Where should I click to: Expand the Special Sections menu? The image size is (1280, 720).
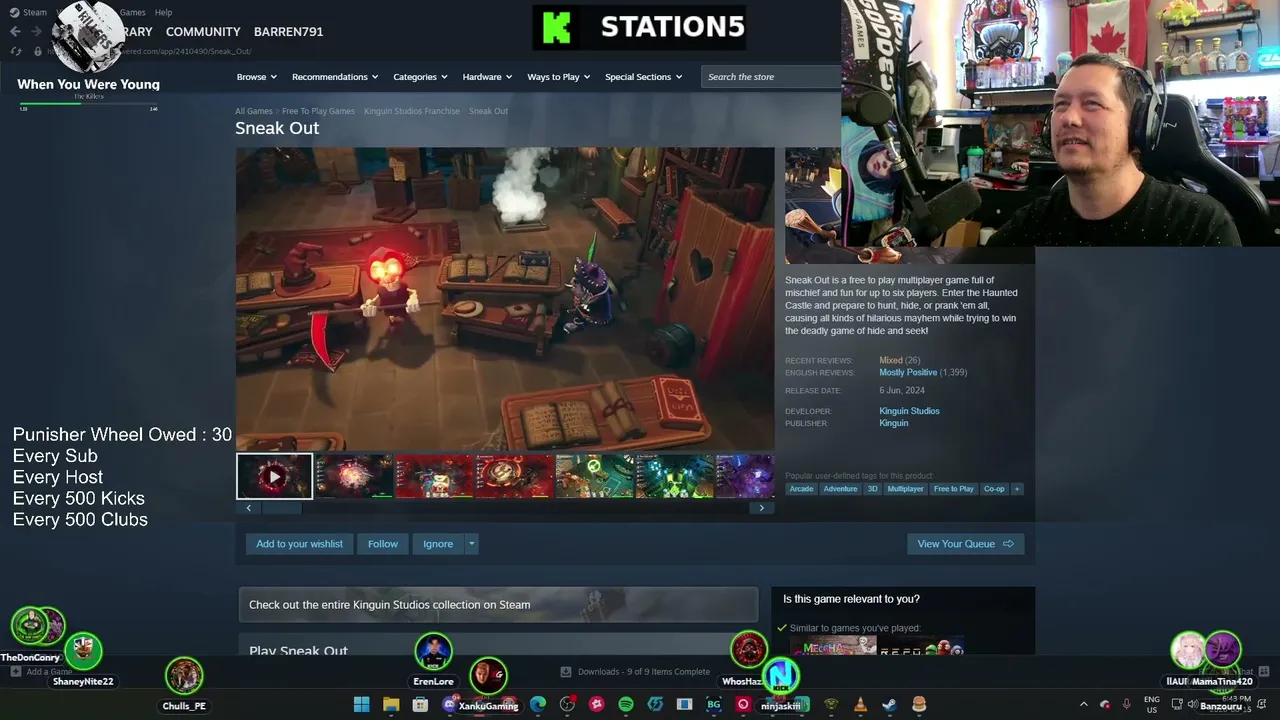click(x=643, y=77)
